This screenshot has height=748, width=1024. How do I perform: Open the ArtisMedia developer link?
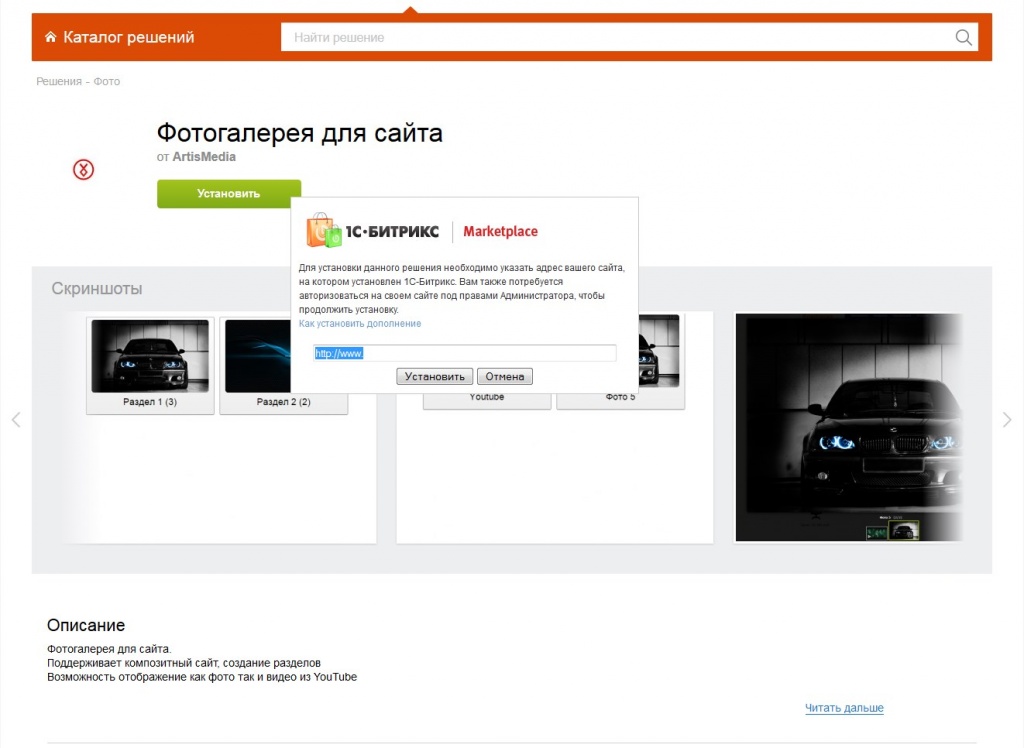204,157
